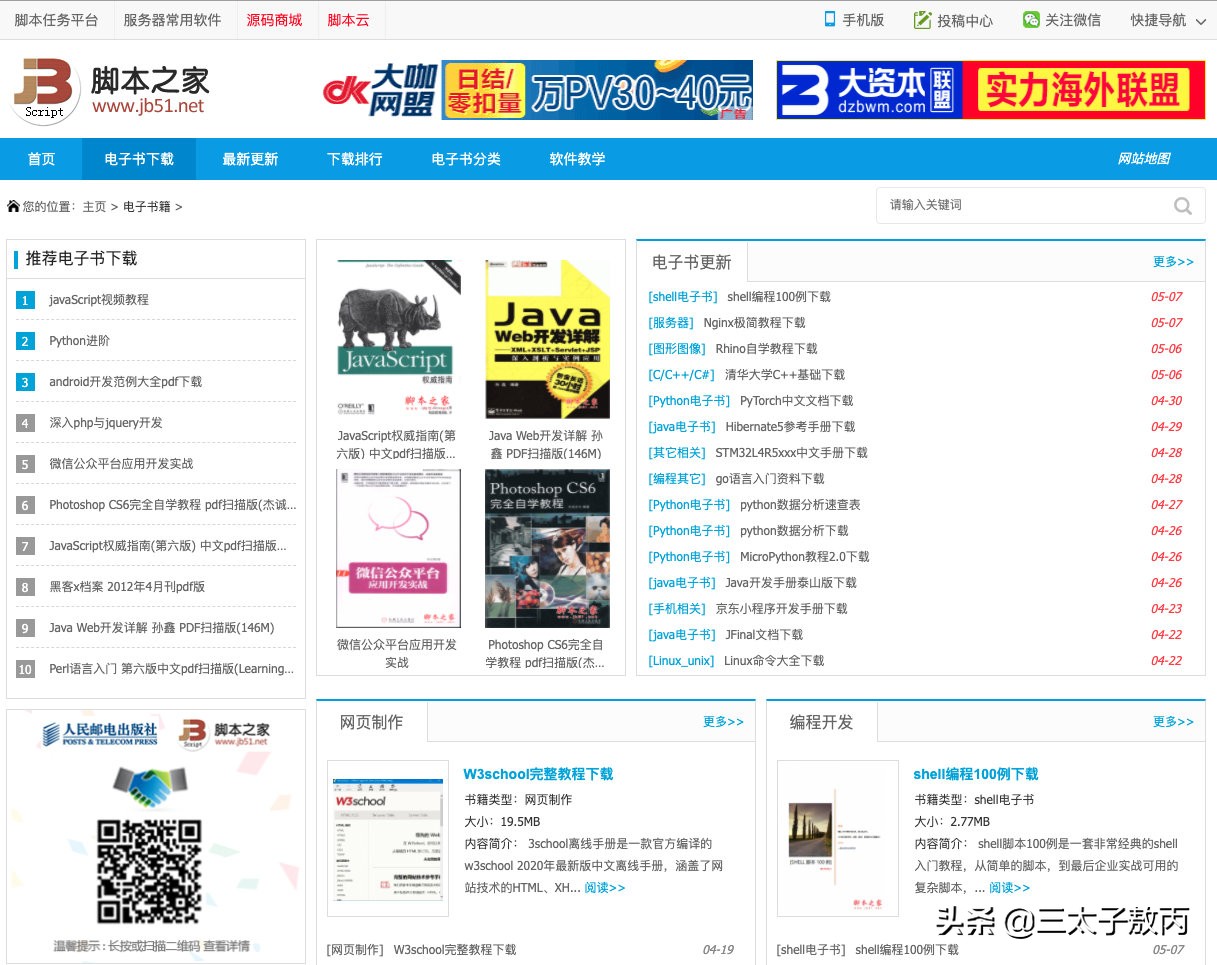Open the 微信公众平台应用开发实战 book cover

click(397, 549)
